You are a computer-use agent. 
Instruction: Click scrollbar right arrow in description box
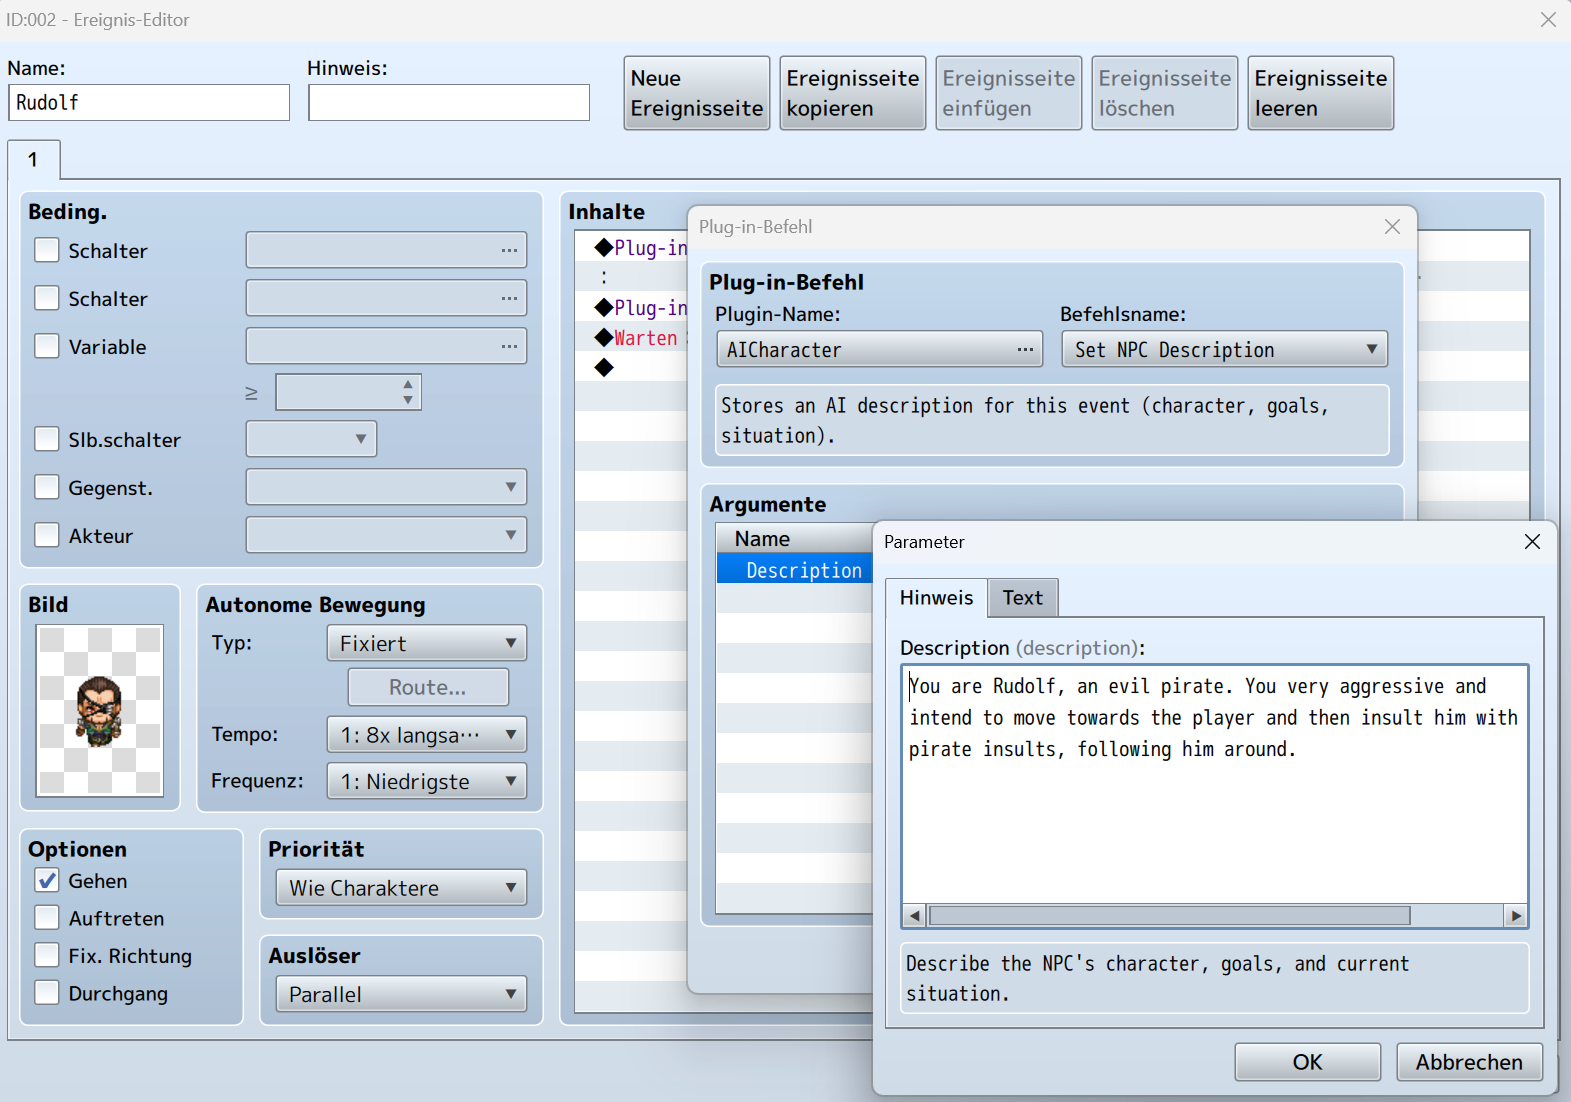pyautogui.click(x=1516, y=916)
